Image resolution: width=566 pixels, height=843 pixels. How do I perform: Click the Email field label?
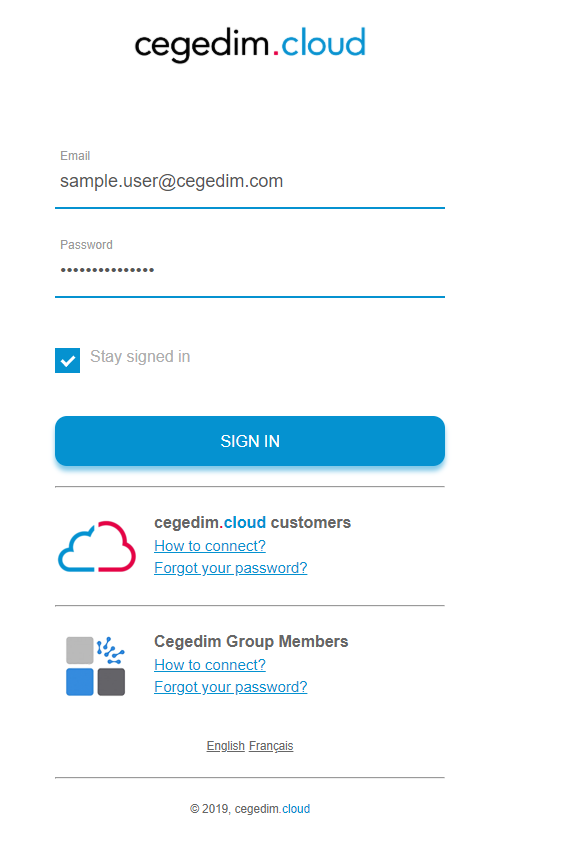point(75,155)
